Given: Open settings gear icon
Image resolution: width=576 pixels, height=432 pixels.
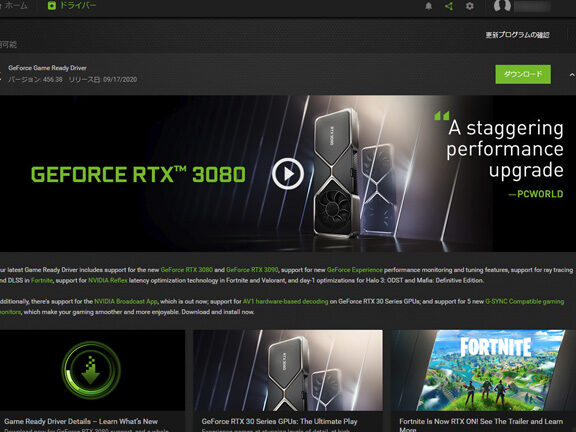Looking at the screenshot, I should 469,6.
